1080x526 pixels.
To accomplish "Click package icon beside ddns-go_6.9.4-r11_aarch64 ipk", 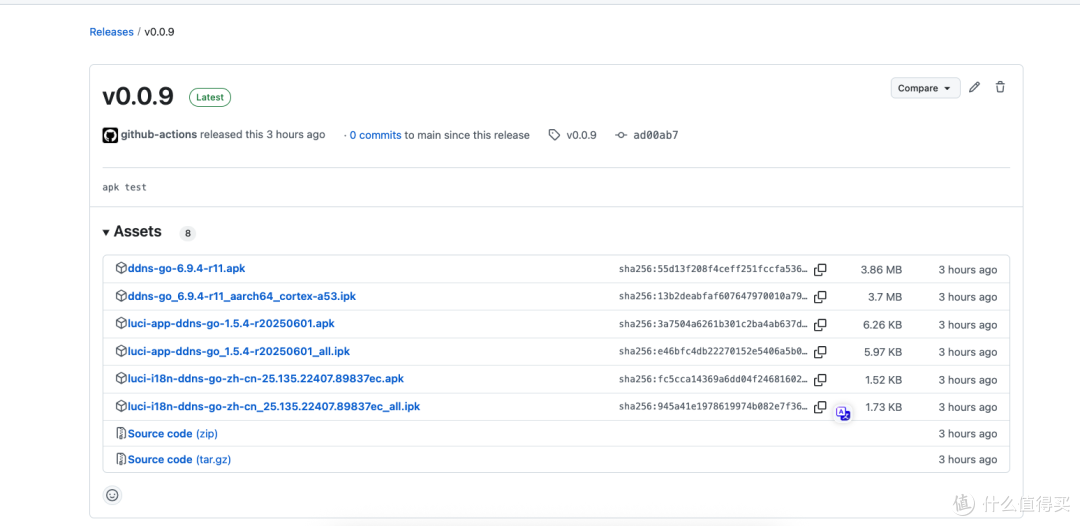I will click(121, 296).
